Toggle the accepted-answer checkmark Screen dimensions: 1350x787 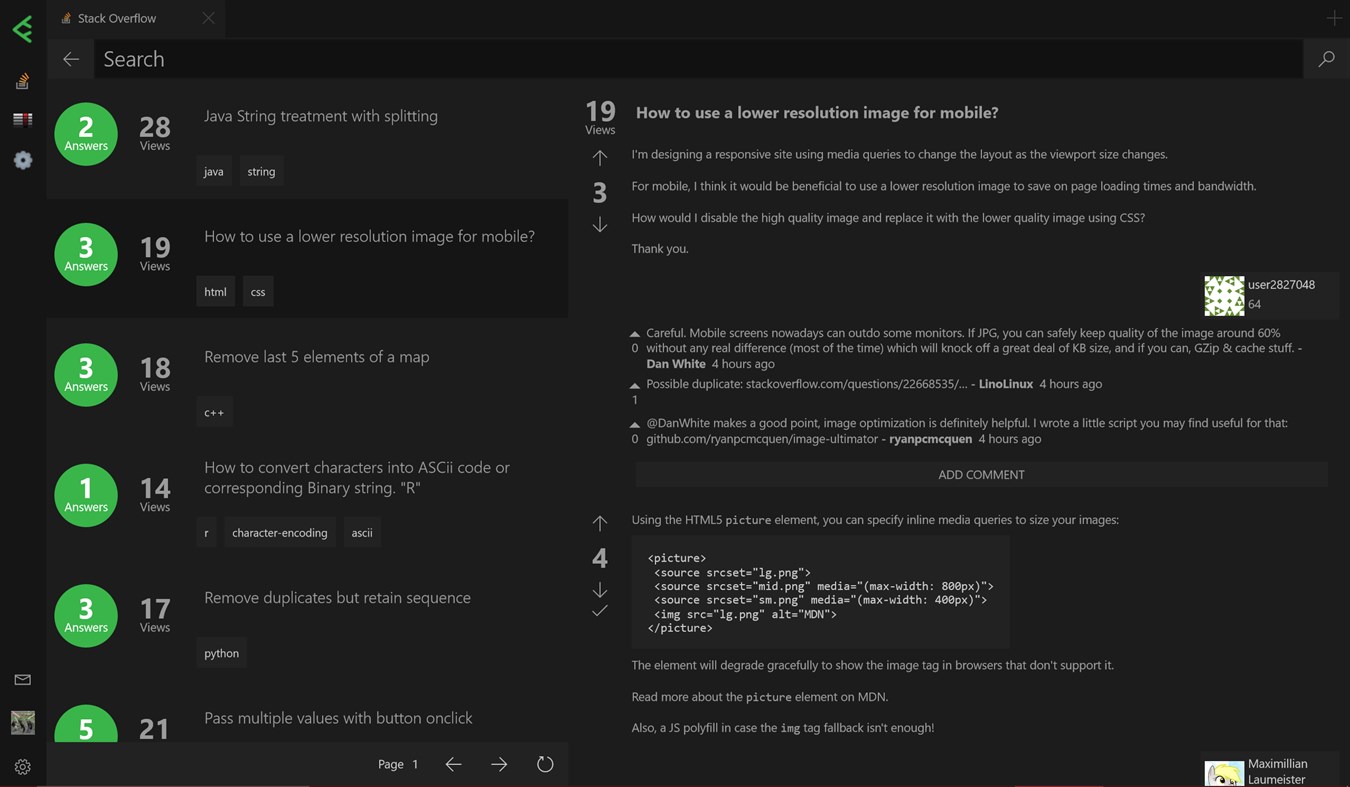click(x=600, y=611)
